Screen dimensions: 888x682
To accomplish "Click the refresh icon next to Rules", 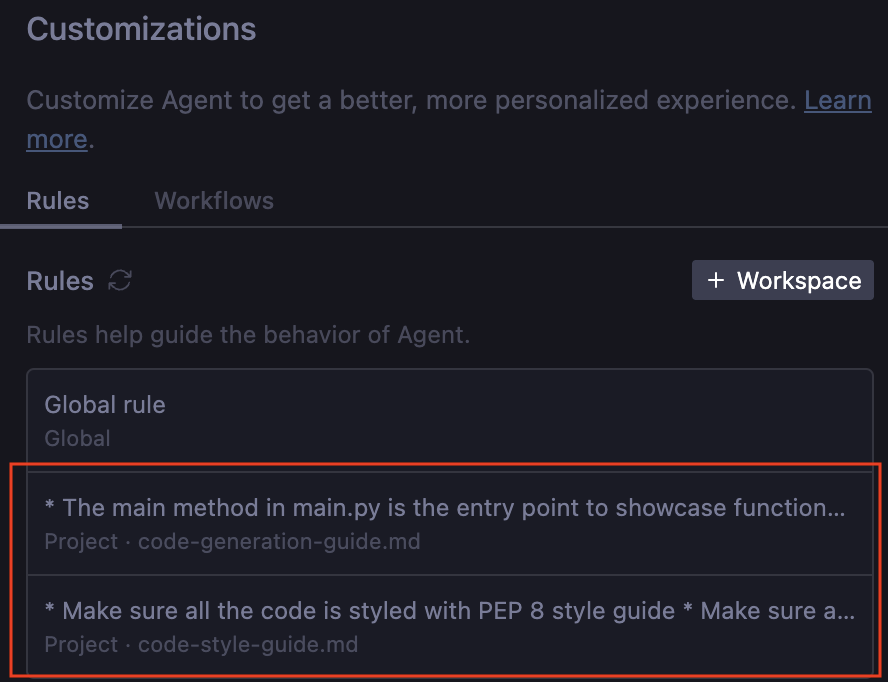I will pos(120,281).
